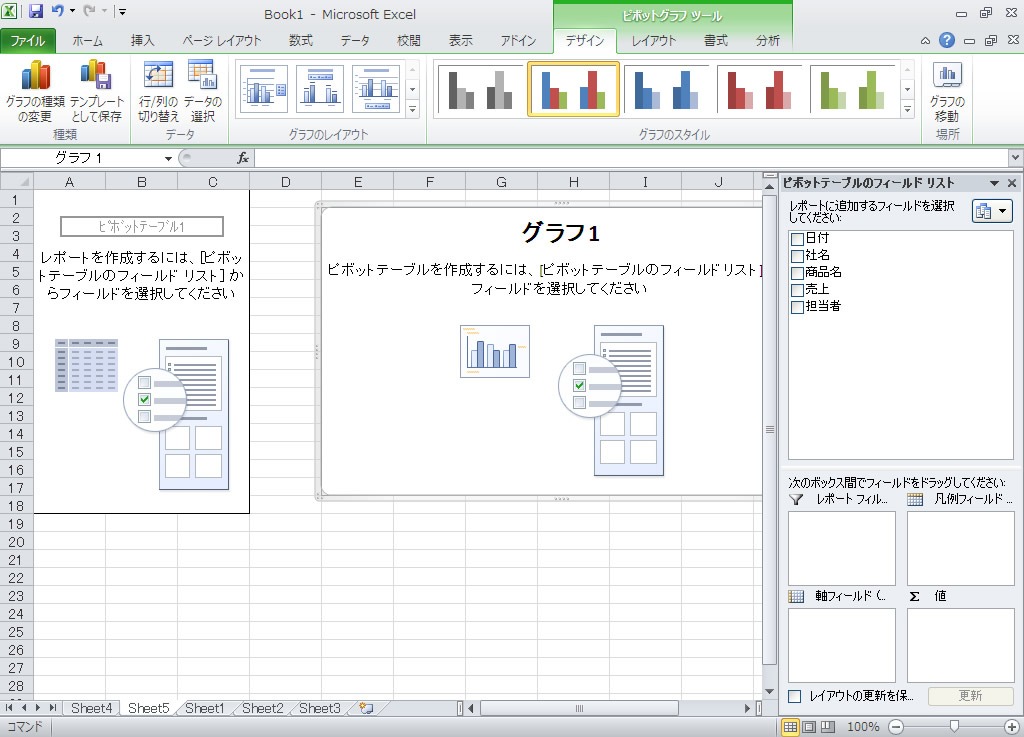
Task: Click the save icon in quick access toolbar
Action: pos(36,13)
